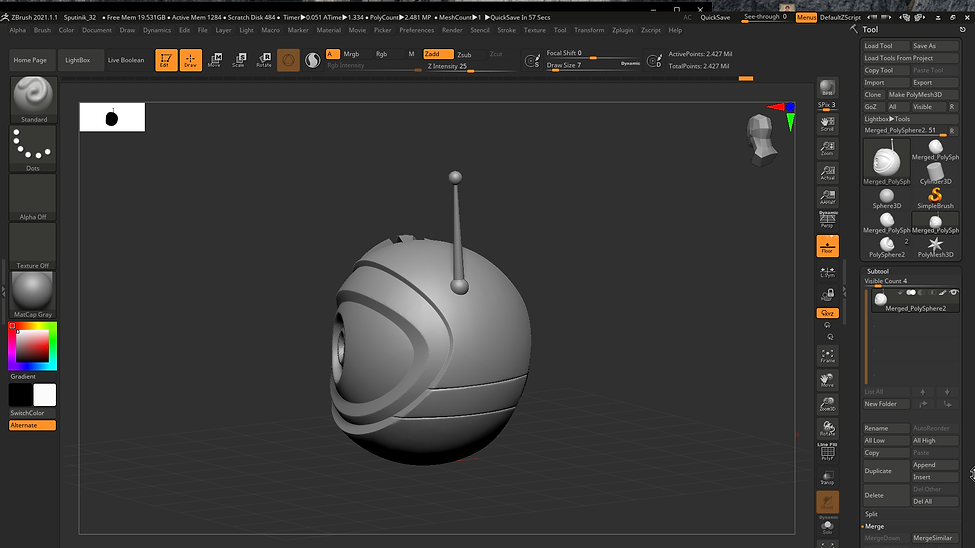The image size is (975, 548).
Task: Open the Zplugin menu
Action: pos(622,30)
